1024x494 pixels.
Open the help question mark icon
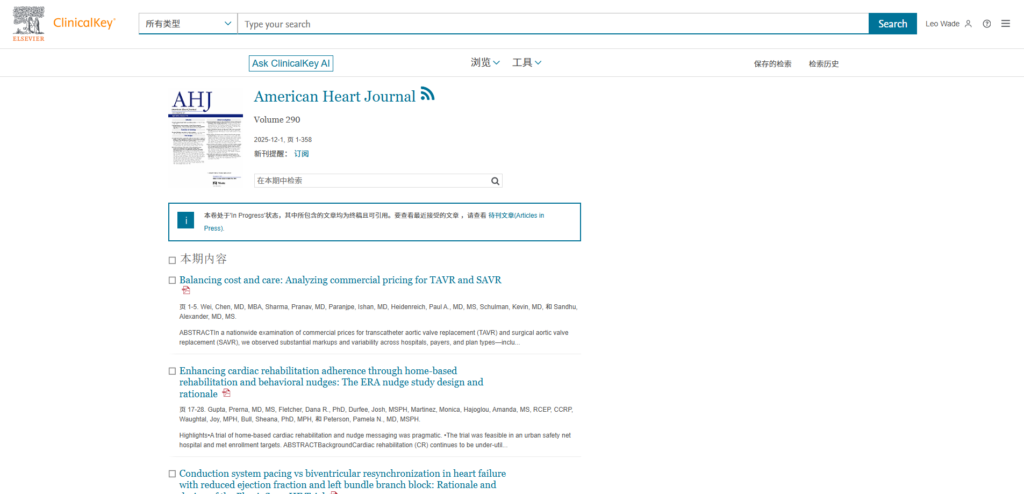tap(987, 24)
